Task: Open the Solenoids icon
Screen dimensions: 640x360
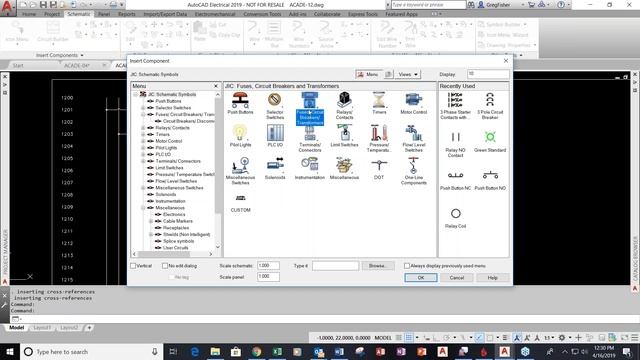Action: coord(275,165)
